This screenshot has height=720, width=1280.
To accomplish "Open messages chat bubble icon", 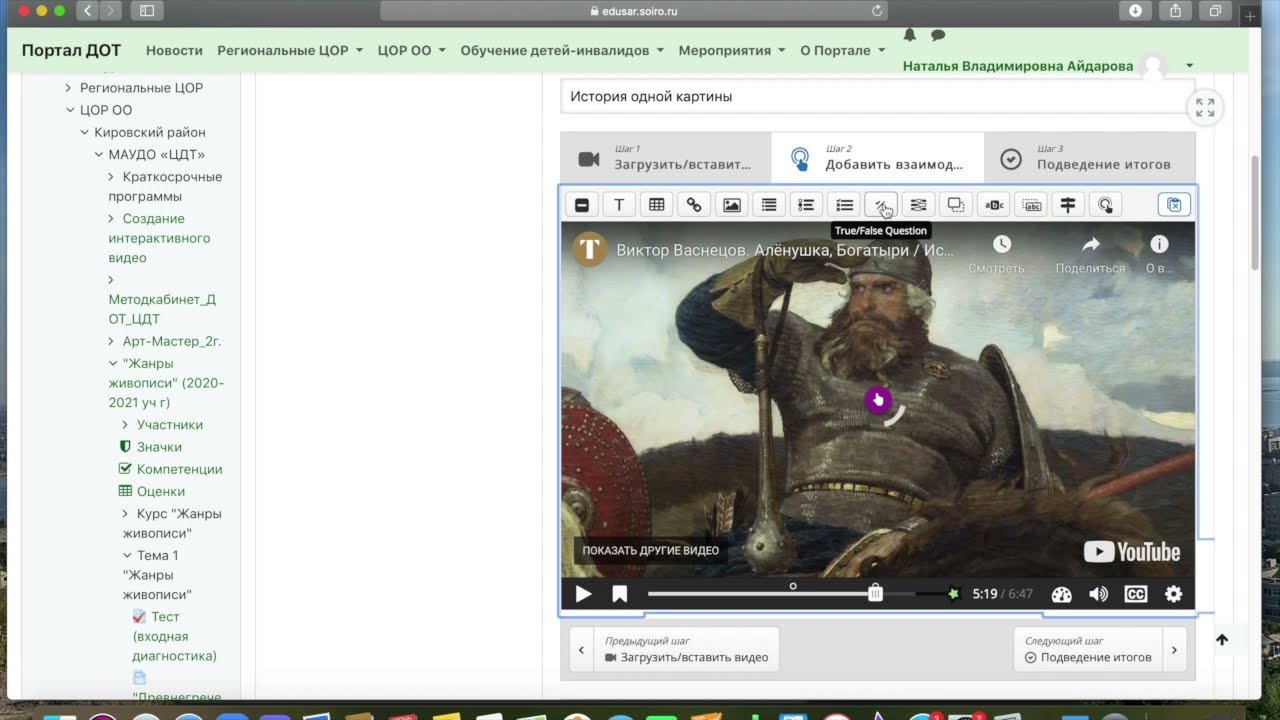I will point(938,35).
